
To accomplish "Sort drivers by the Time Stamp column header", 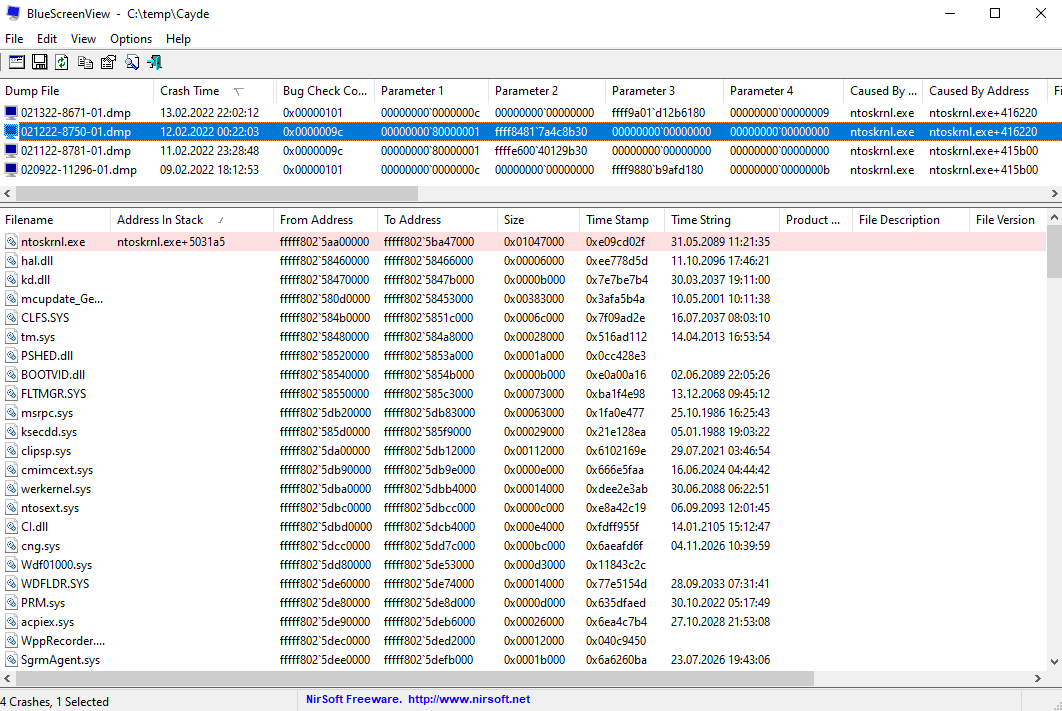I will click(x=622, y=219).
